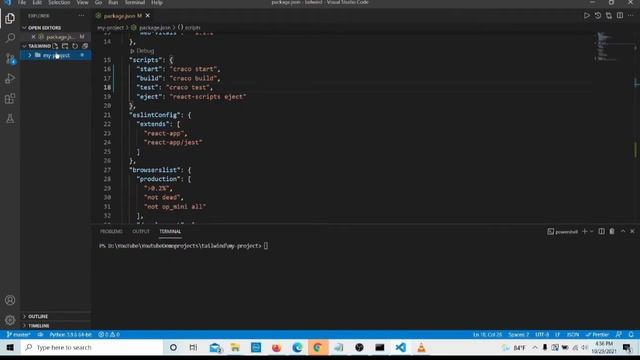Click scripts in the breadcrumb
Viewport: 640px width, 360px height.
point(193,27)
